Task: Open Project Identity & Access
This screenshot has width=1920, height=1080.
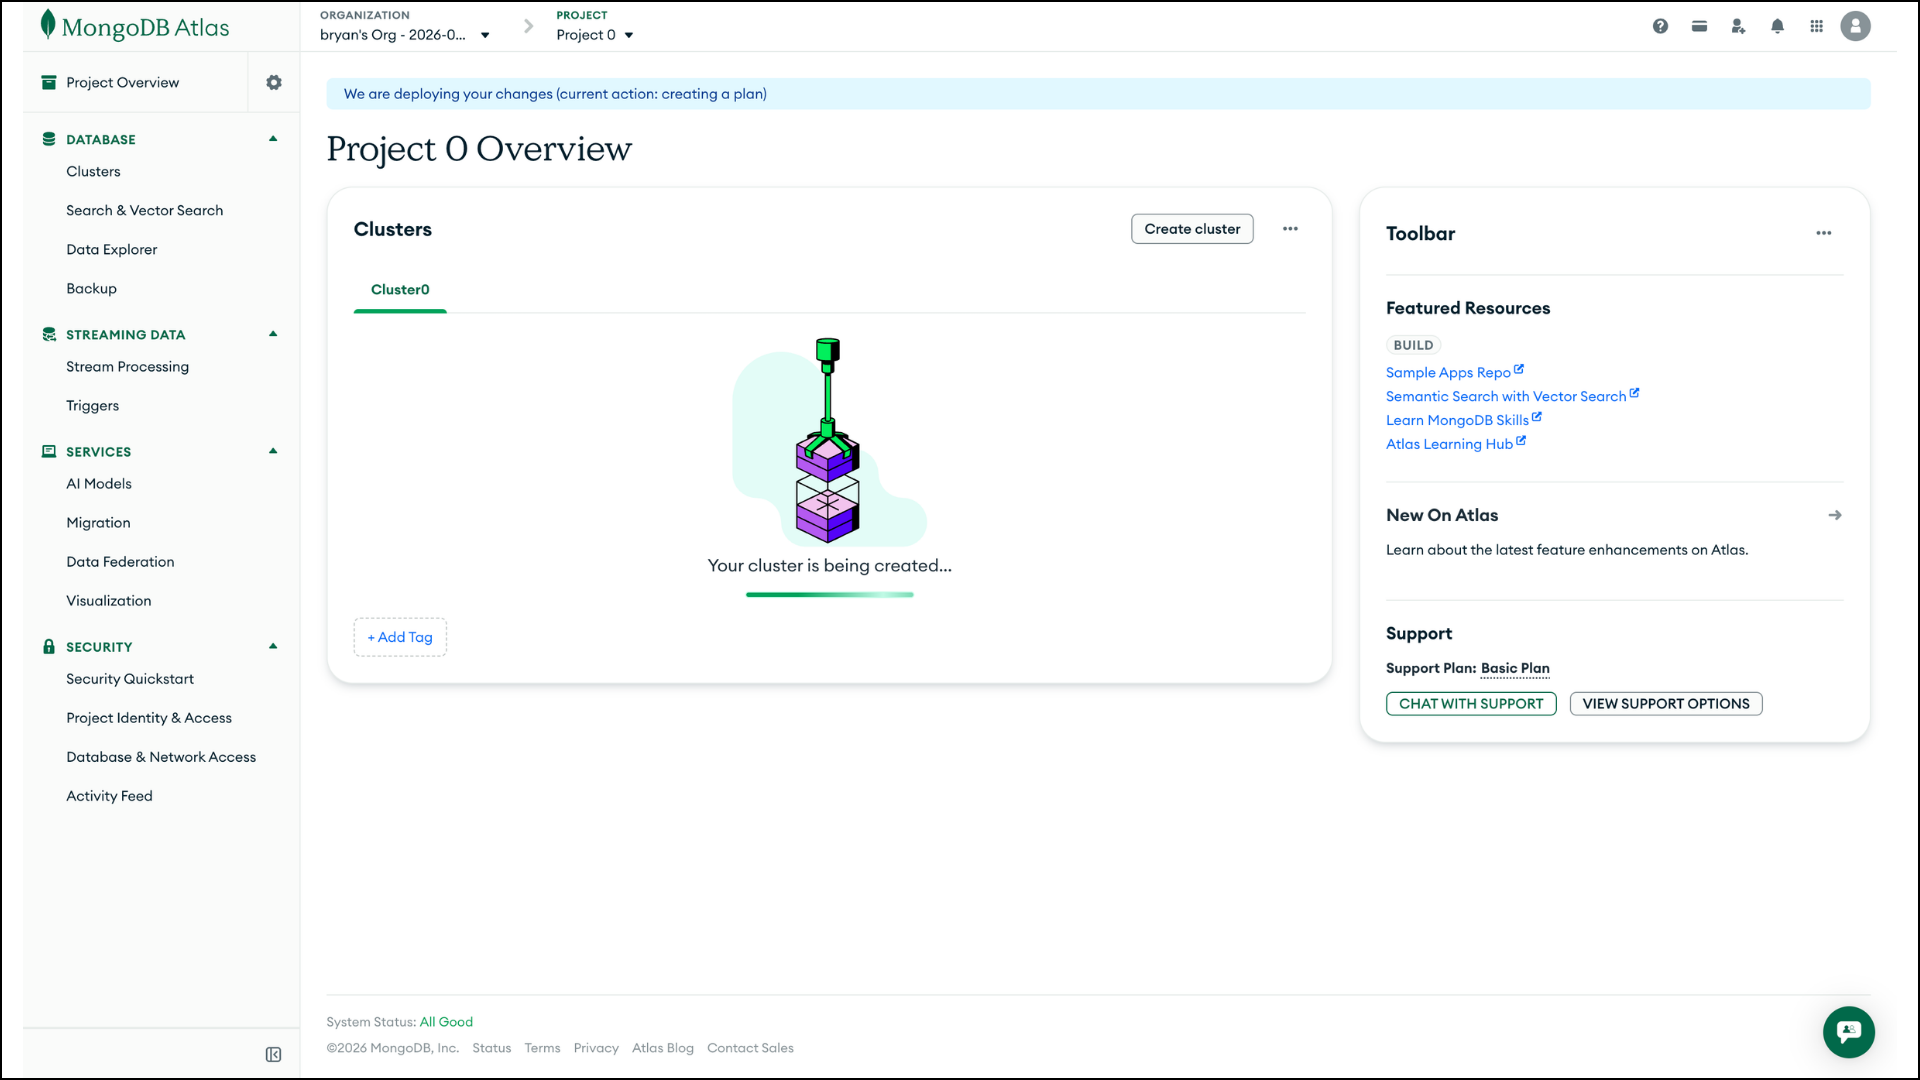Action: [x=148, y=717]
